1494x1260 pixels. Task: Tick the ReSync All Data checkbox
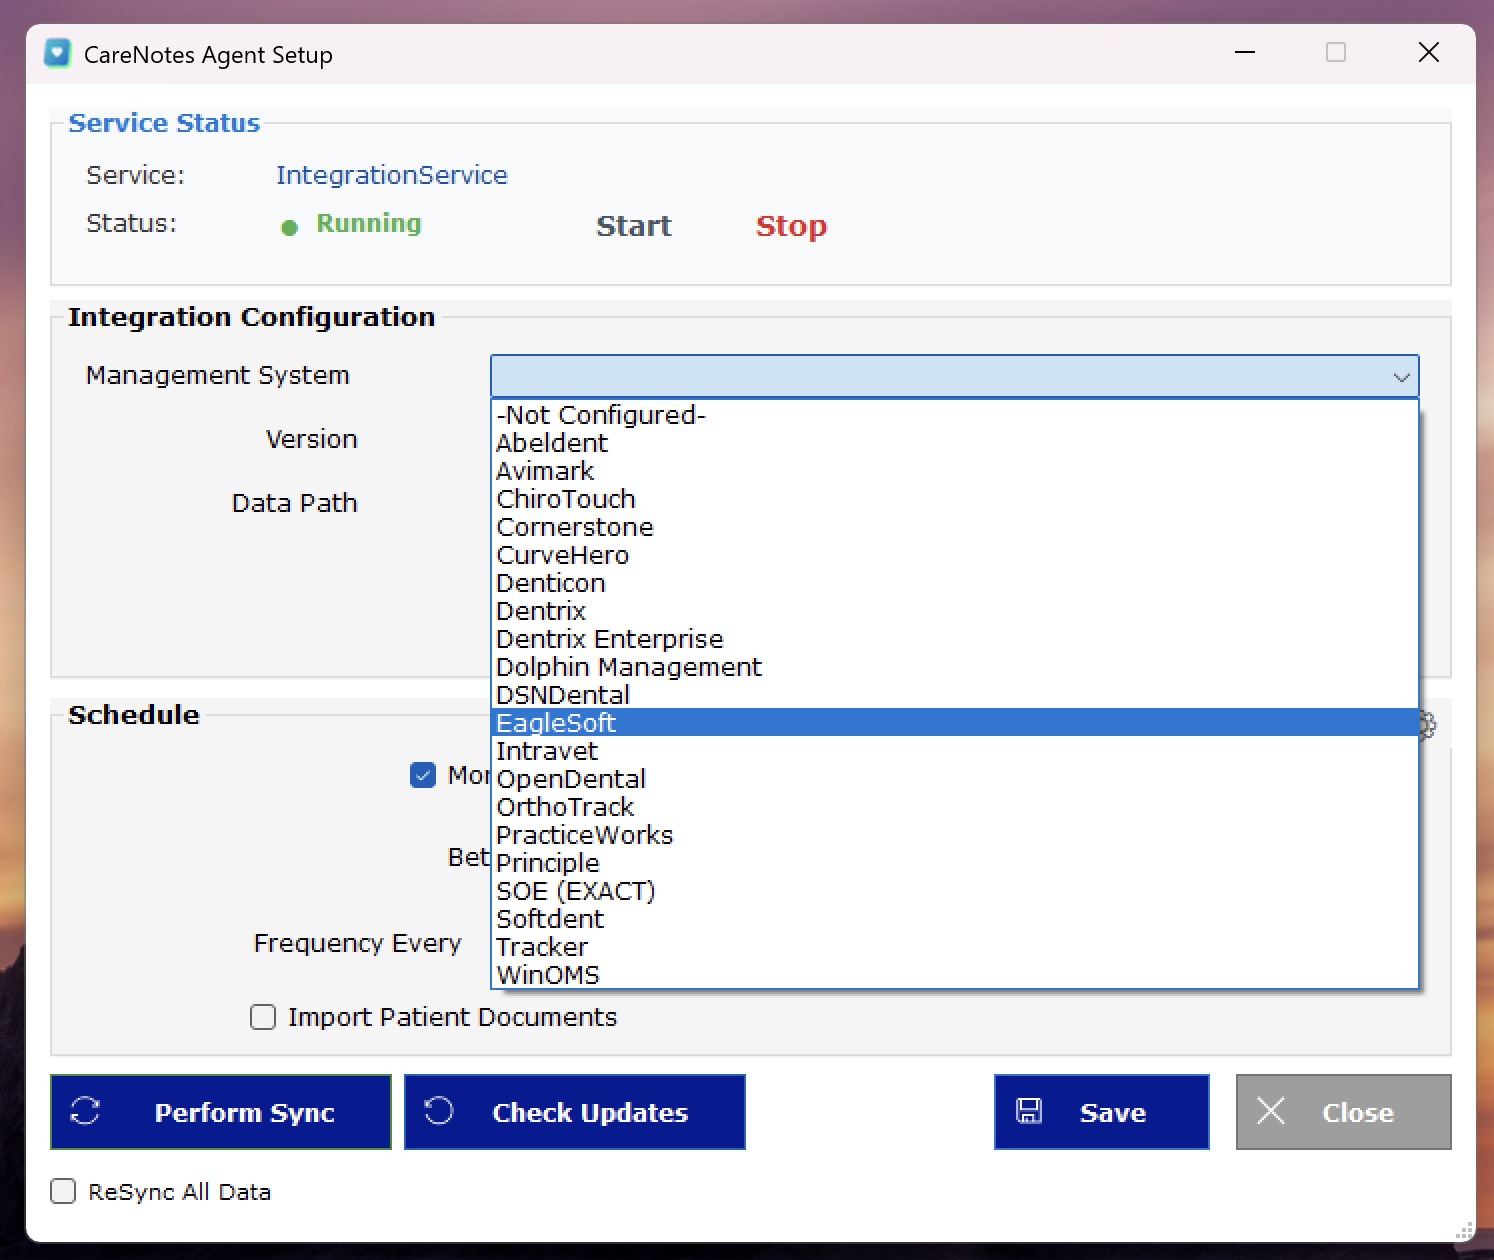click(x=63, y=1191)
